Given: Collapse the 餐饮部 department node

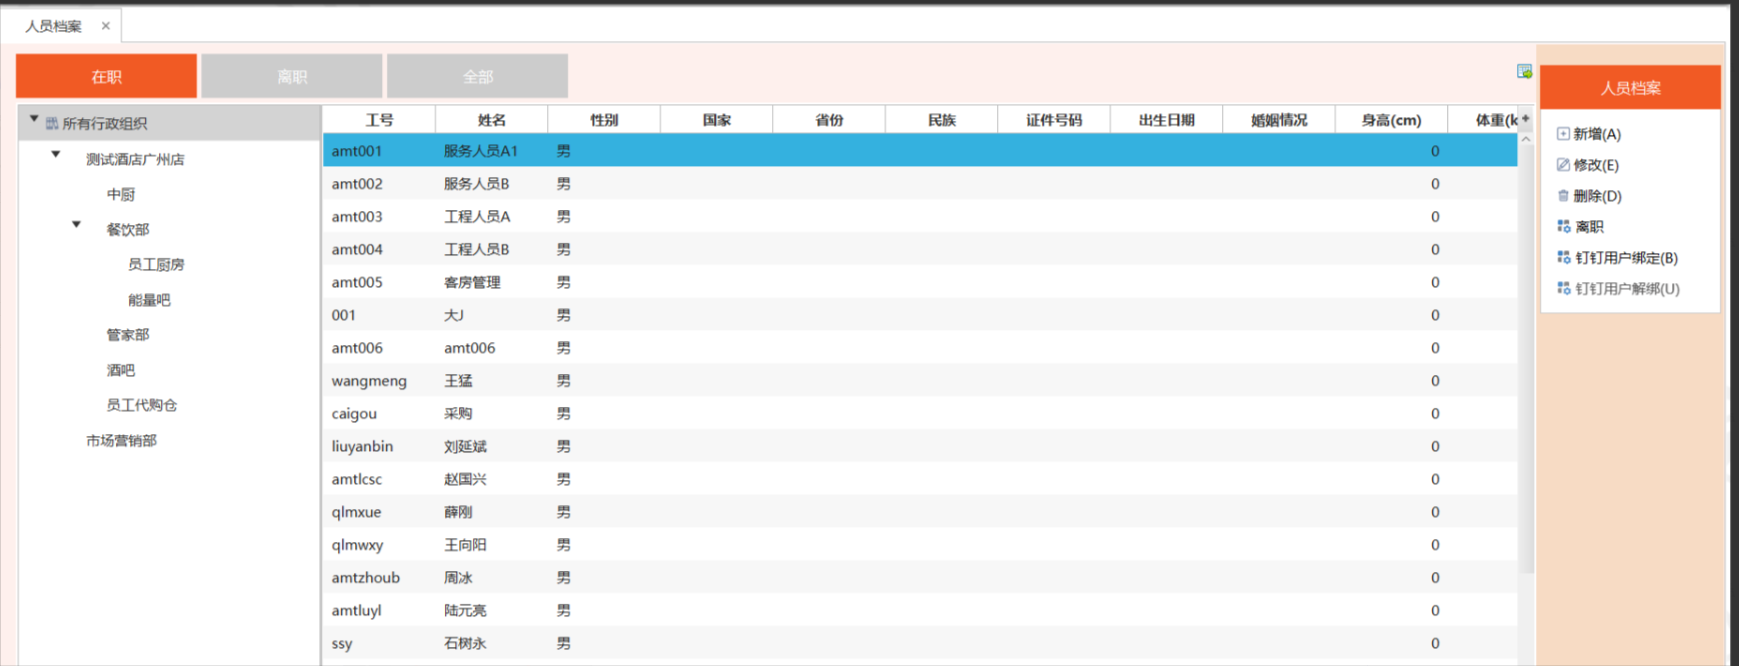Looking at the screenshot, I should (x=77, y=225).
